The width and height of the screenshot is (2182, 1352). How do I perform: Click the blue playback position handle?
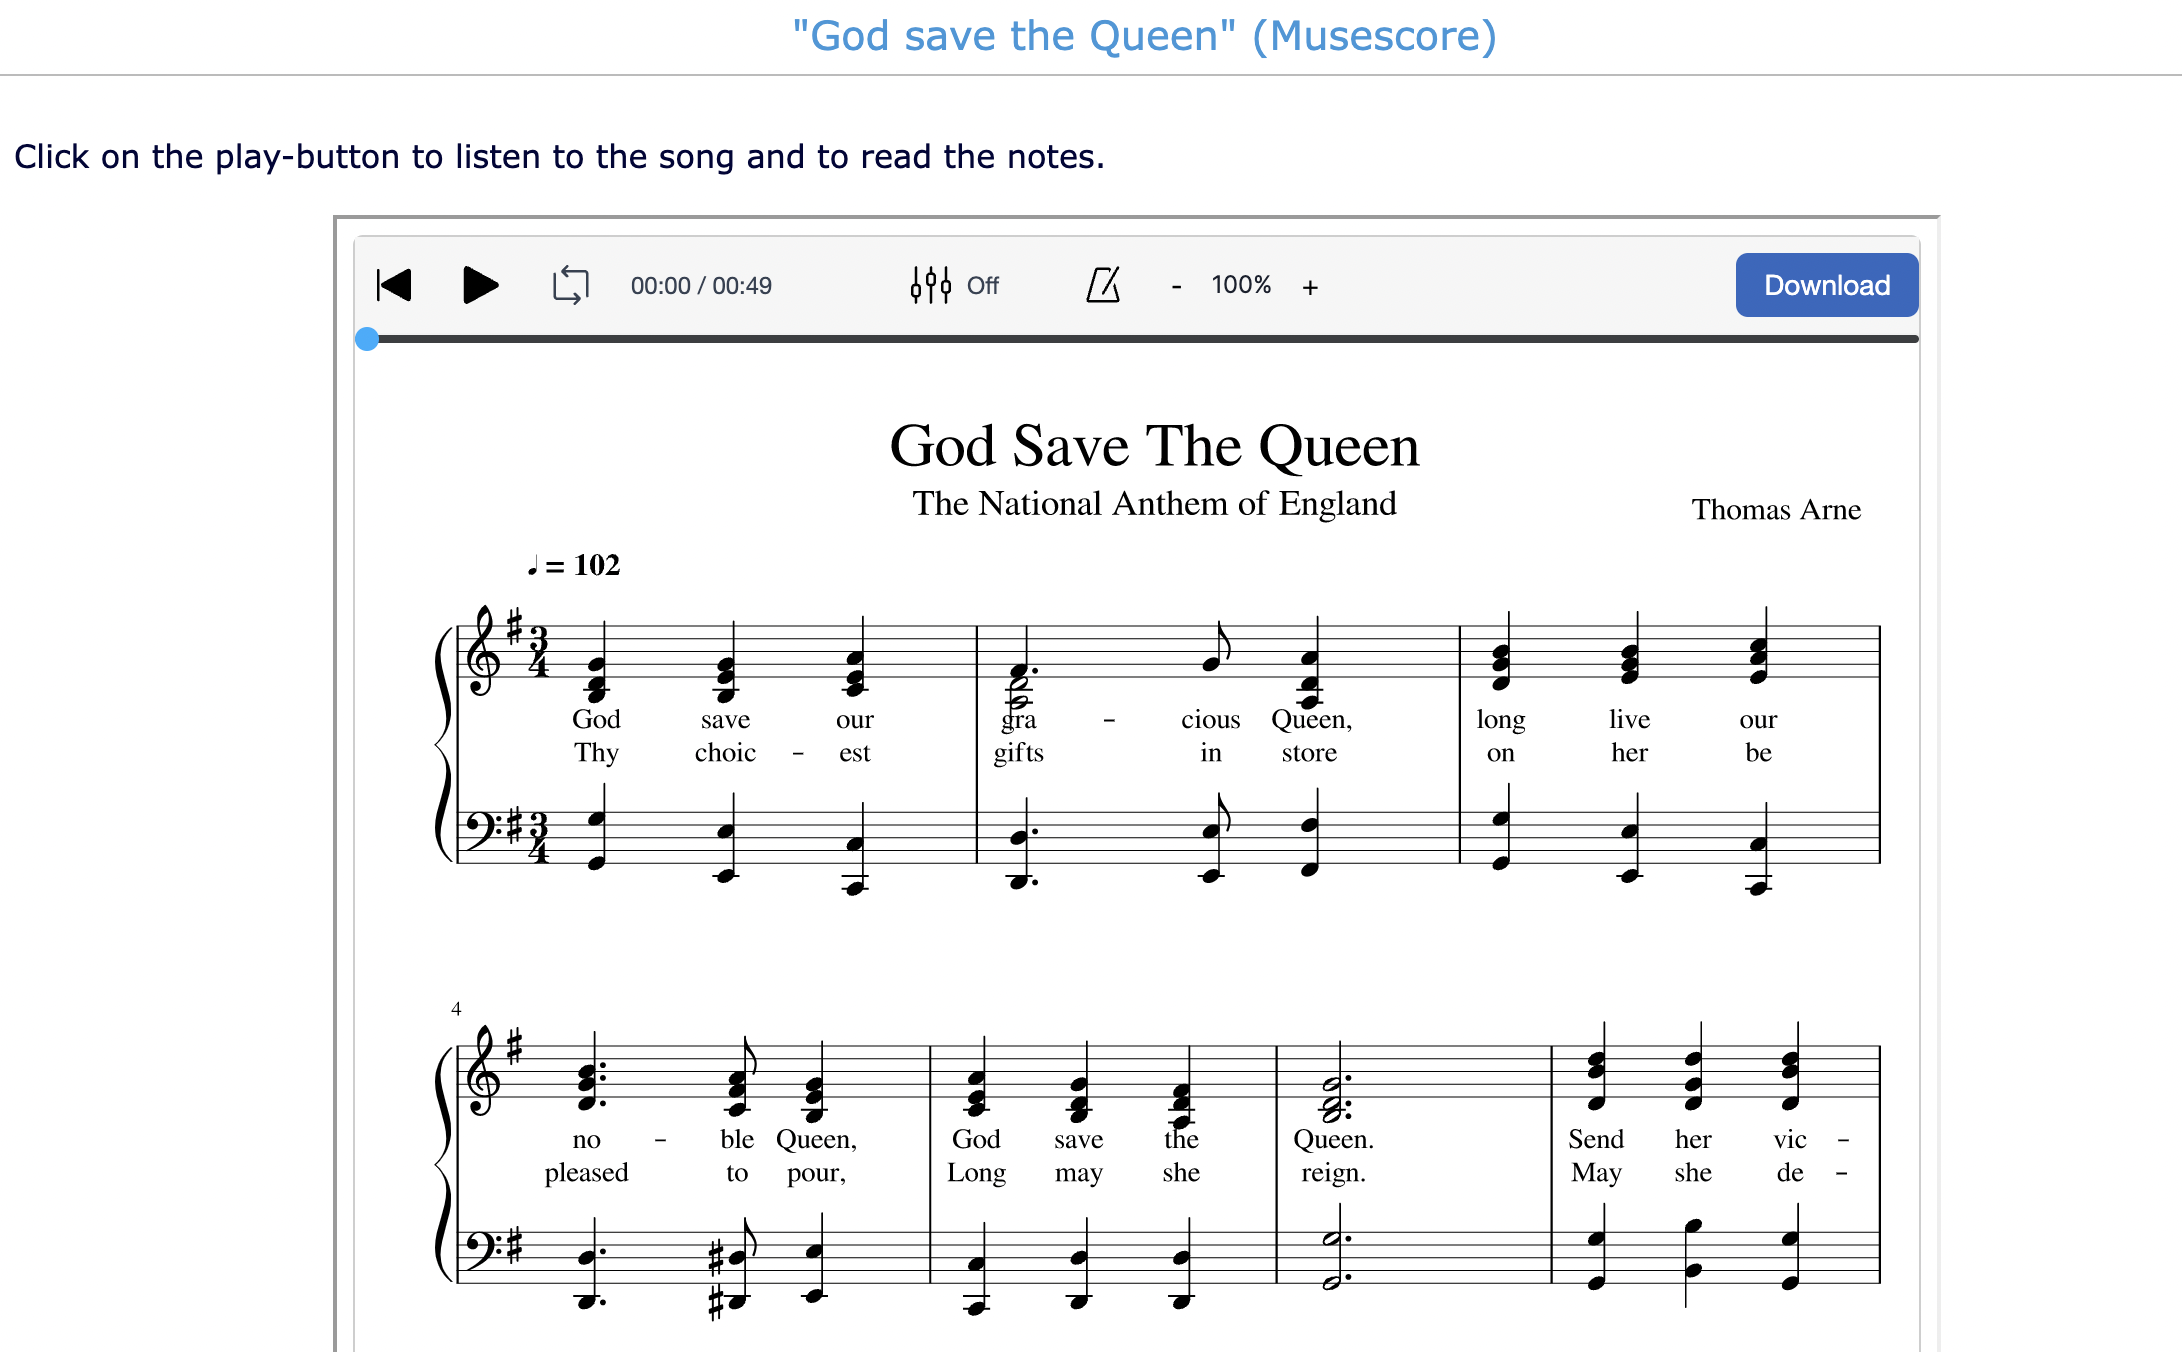click(x=367, y=339)
